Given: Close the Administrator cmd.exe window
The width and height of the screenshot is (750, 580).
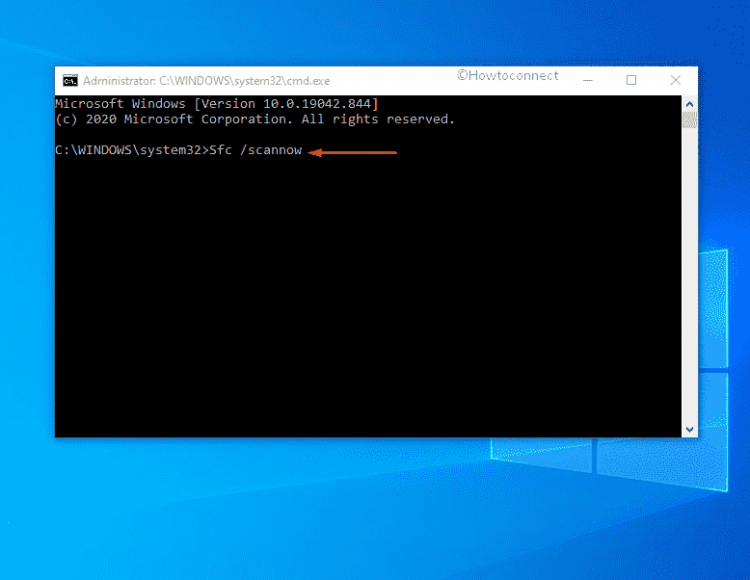Looking at the screenshot, I should [676, 80].
